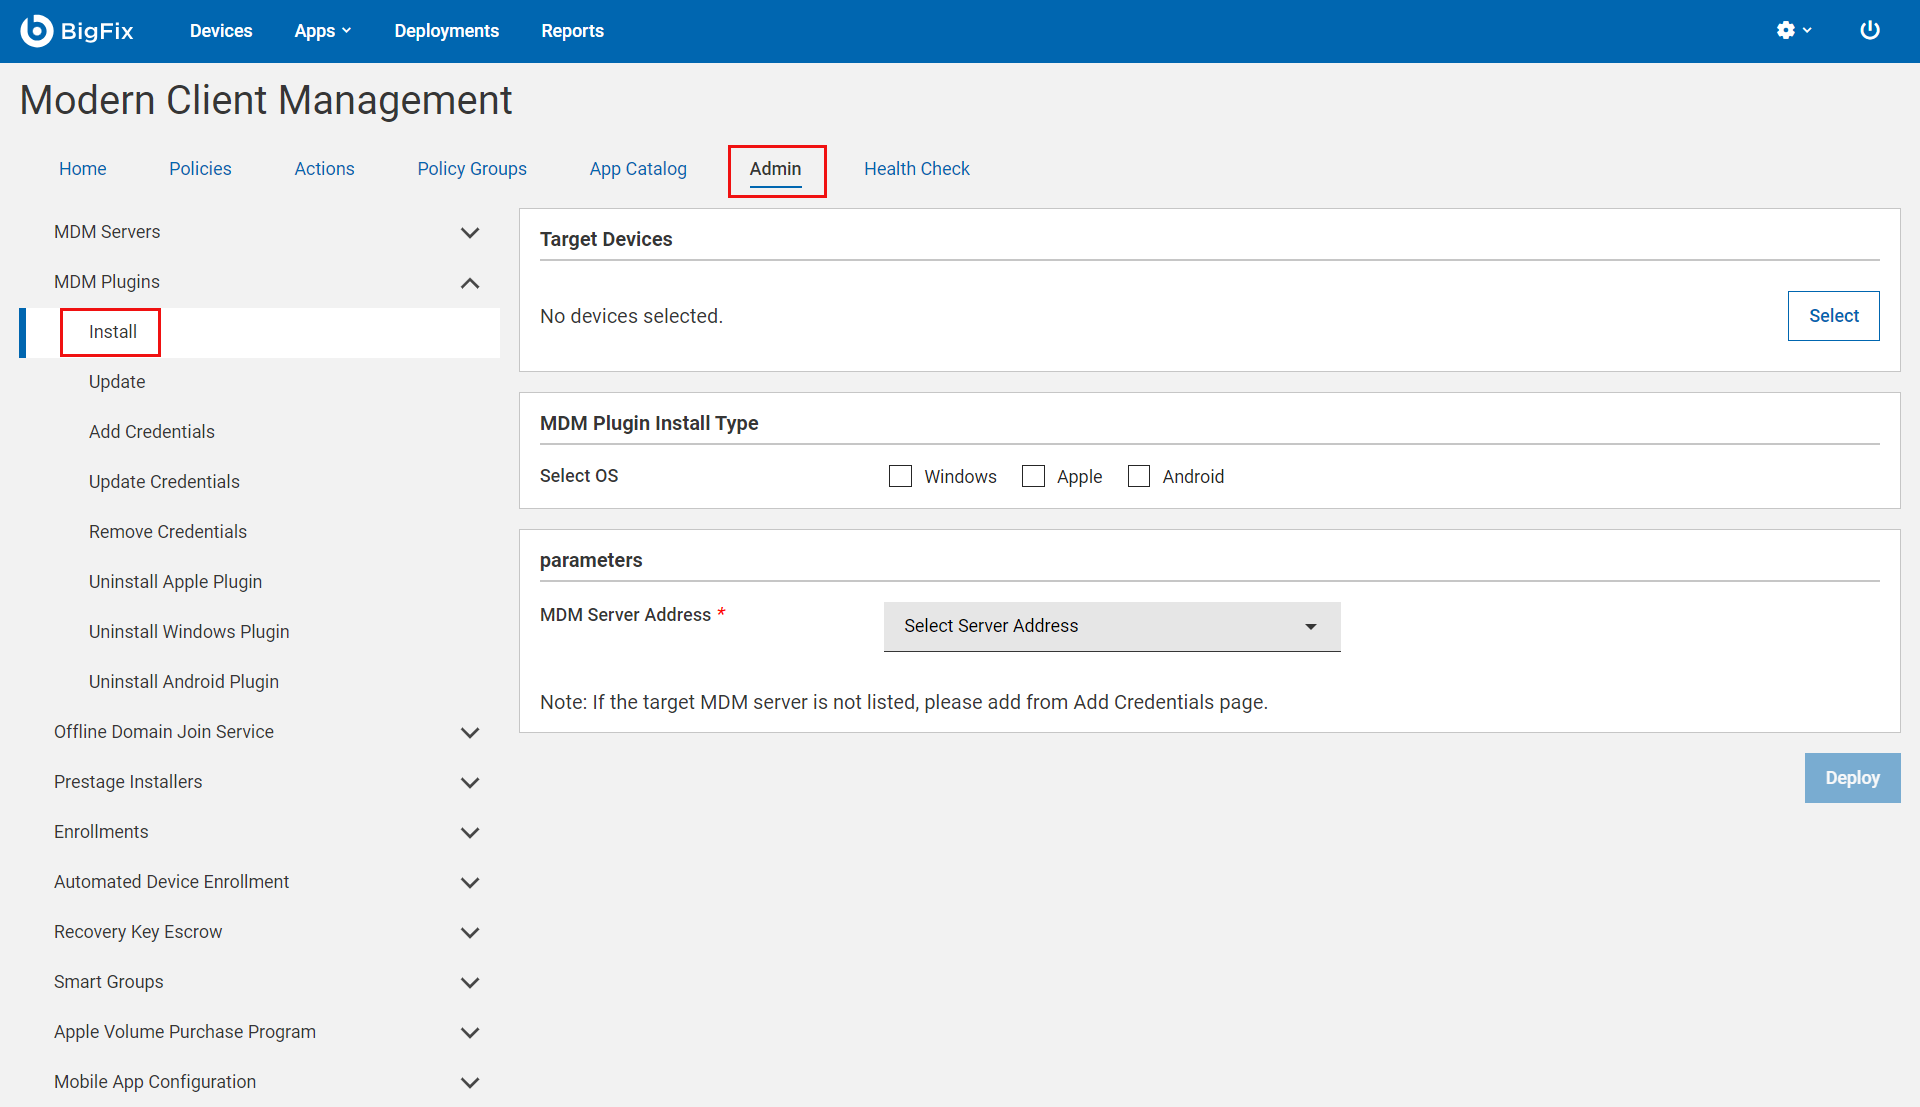Open Uninstall Windows Plugin item
This screenshot has height=1107, width=1920.
(189, 632)
